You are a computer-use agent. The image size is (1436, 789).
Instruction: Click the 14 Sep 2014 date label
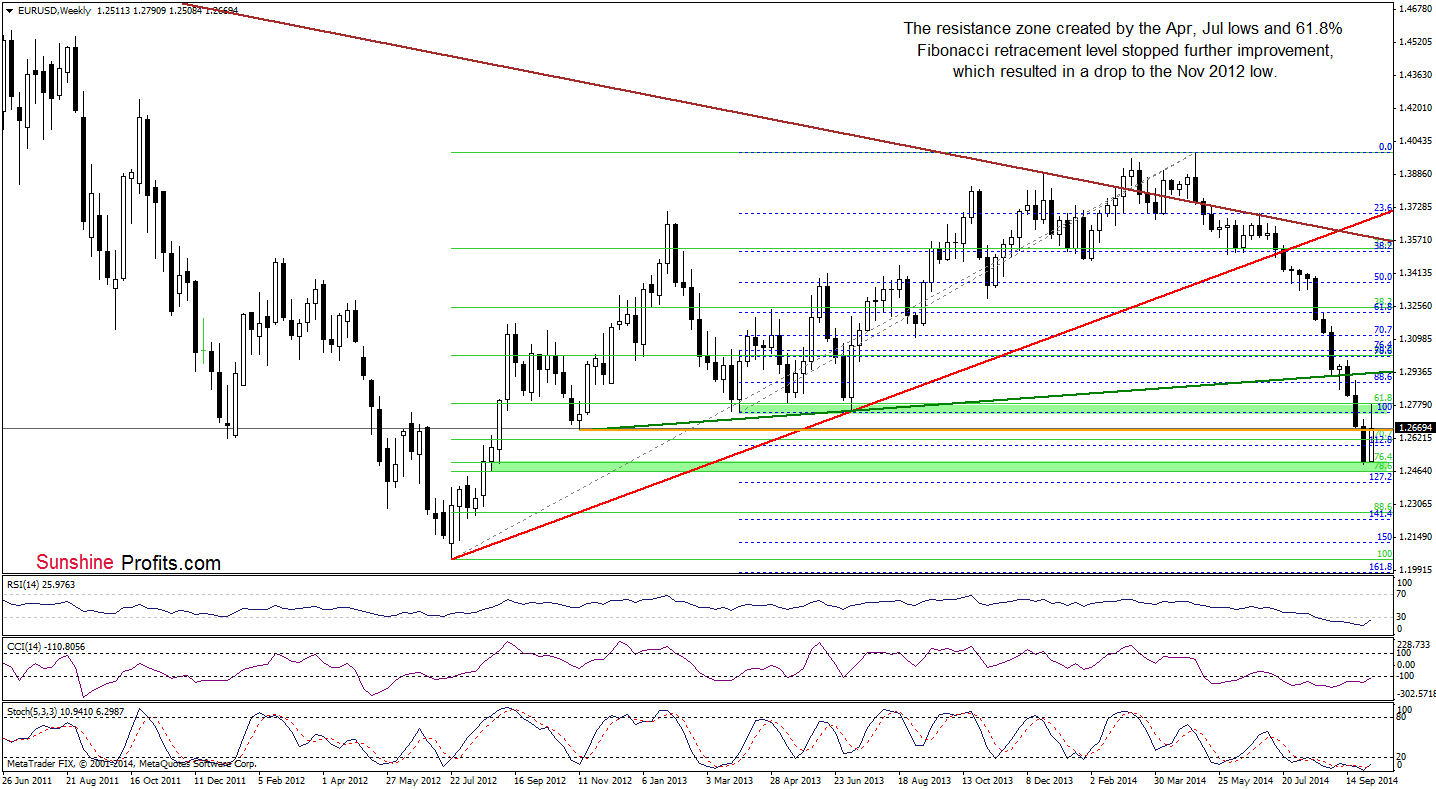[1370, 780]
